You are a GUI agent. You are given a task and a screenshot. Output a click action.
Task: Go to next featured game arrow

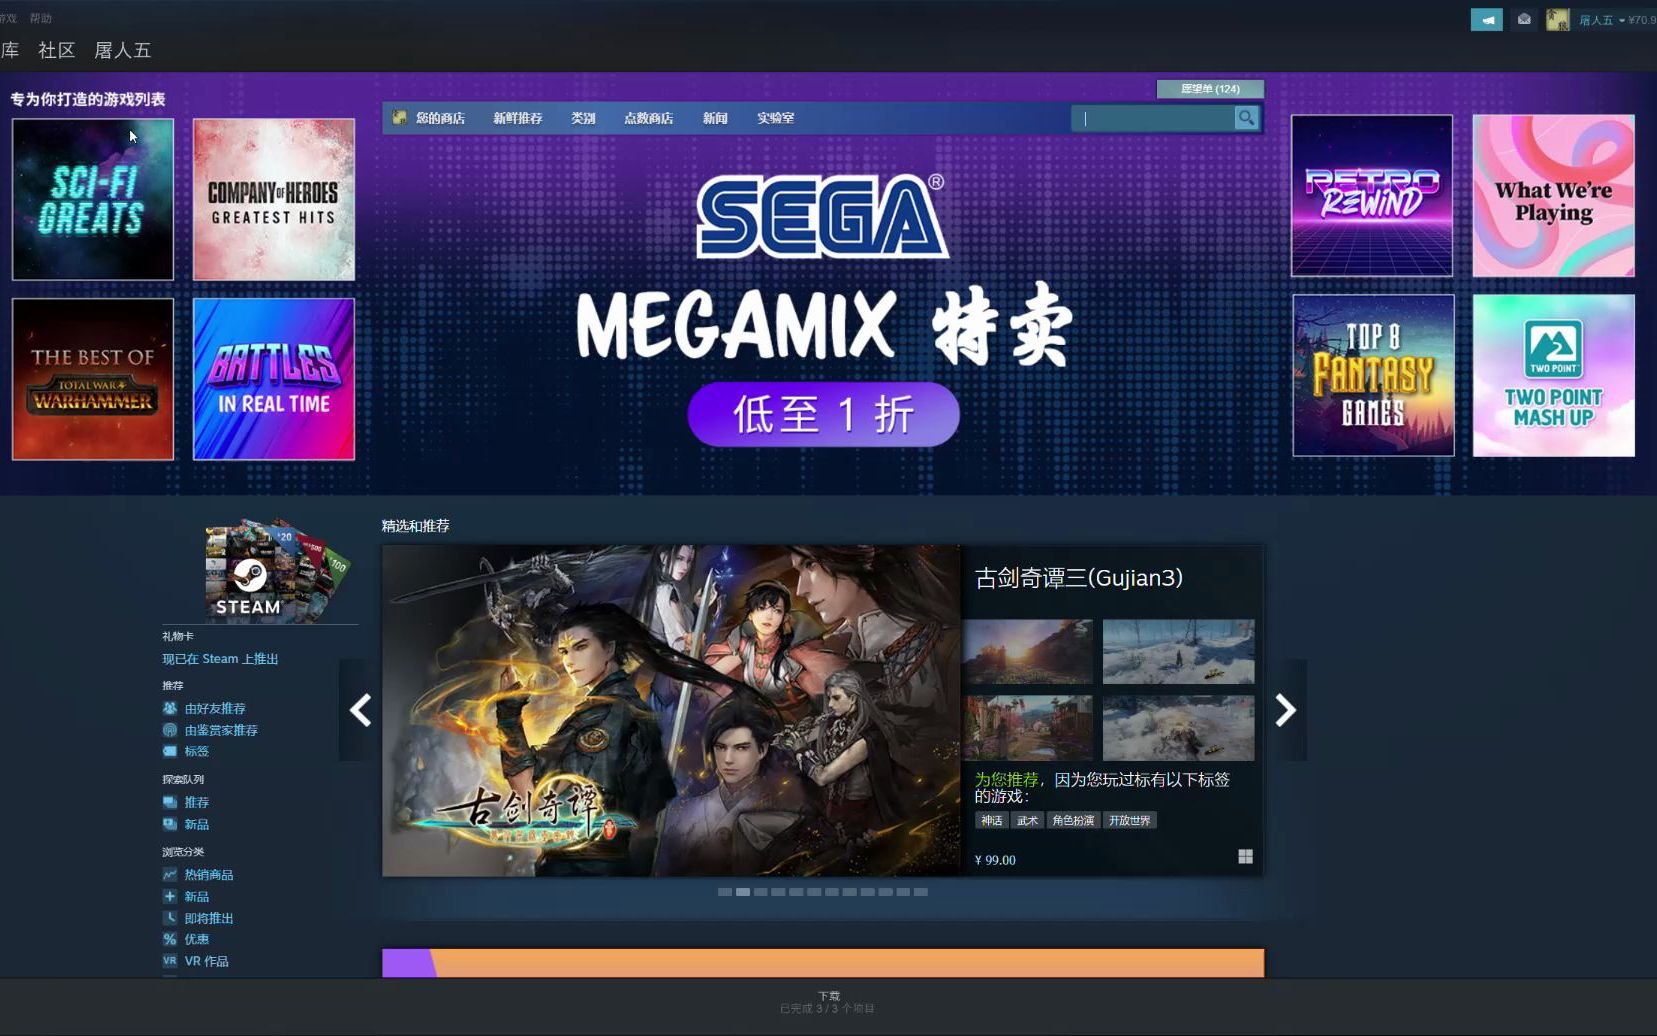click(1286, 710)
